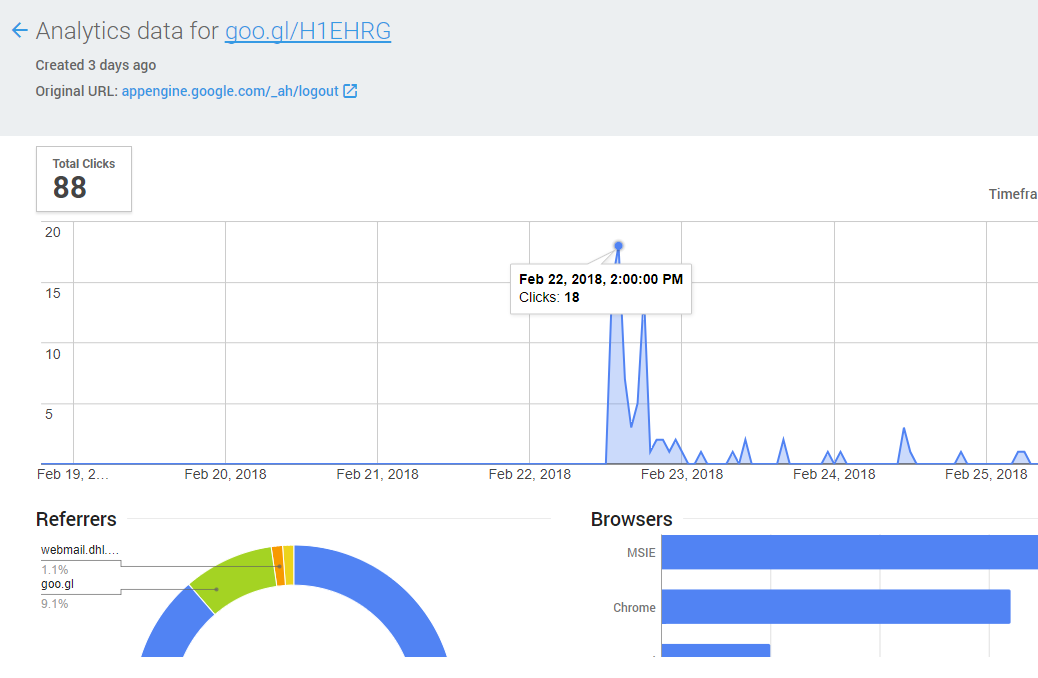Click the "webmail.dhl...." referrer label
Viewport: 1038px width, 678px height.
(x=80, y=550)
